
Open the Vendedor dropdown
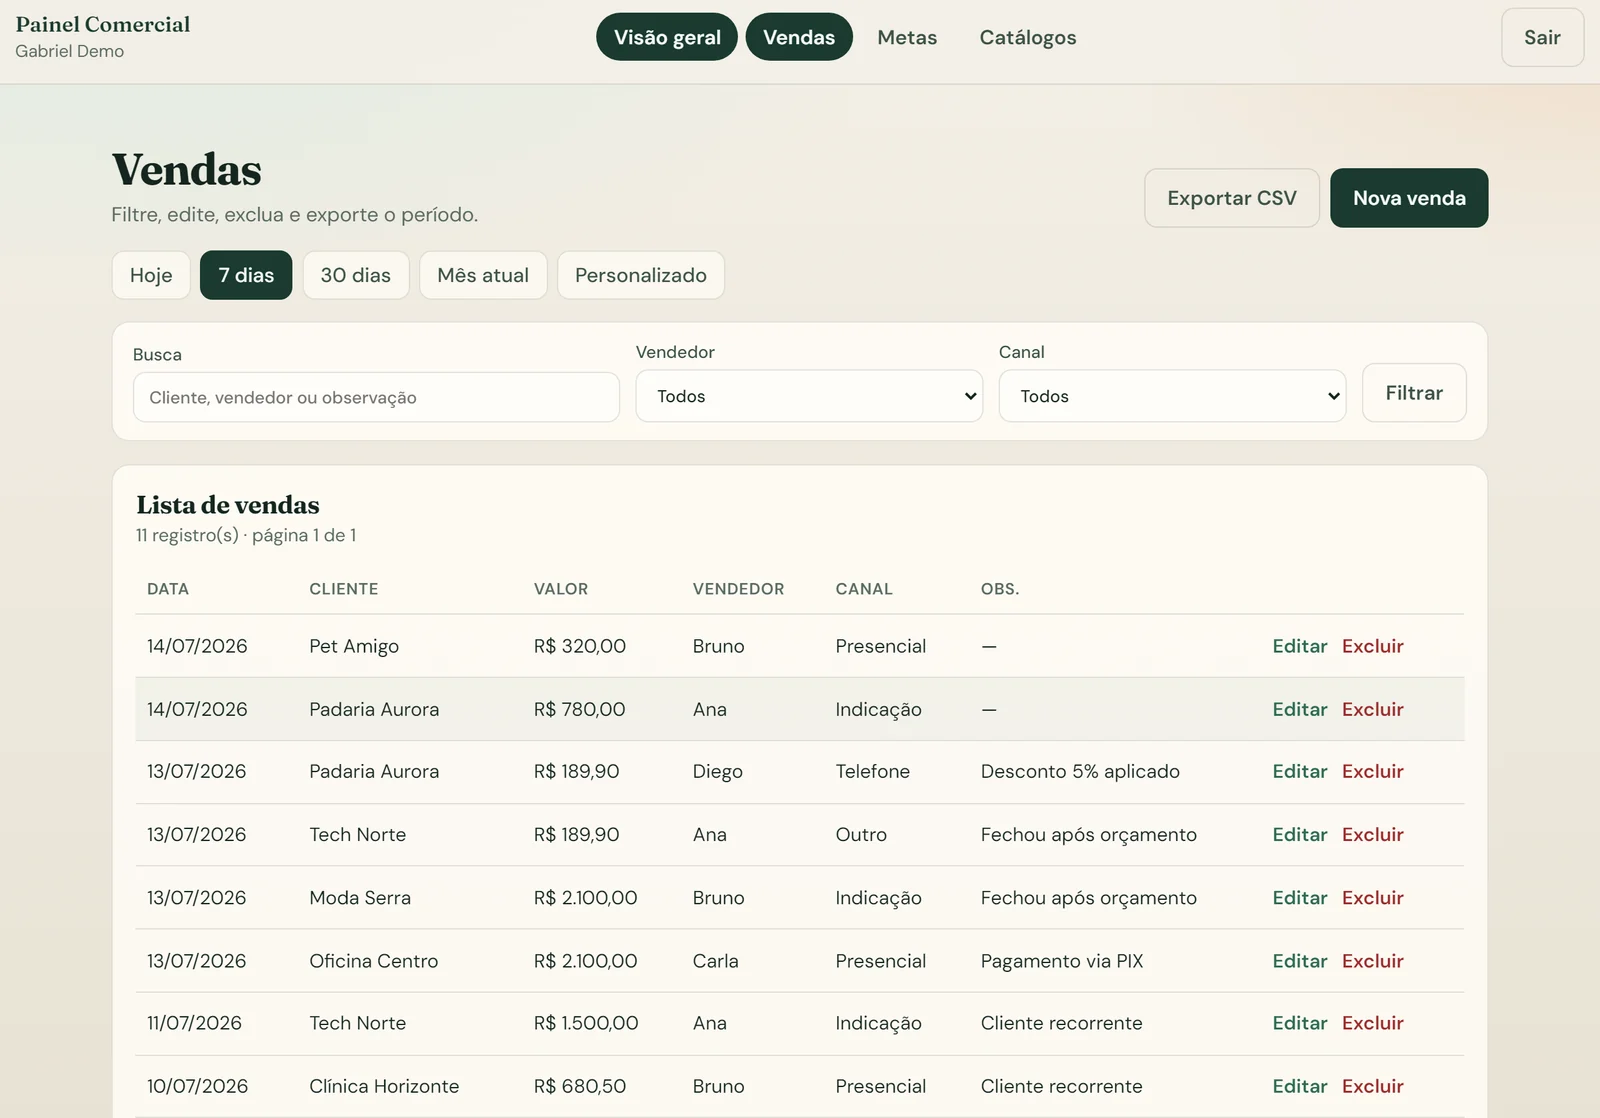coord(809,396)
